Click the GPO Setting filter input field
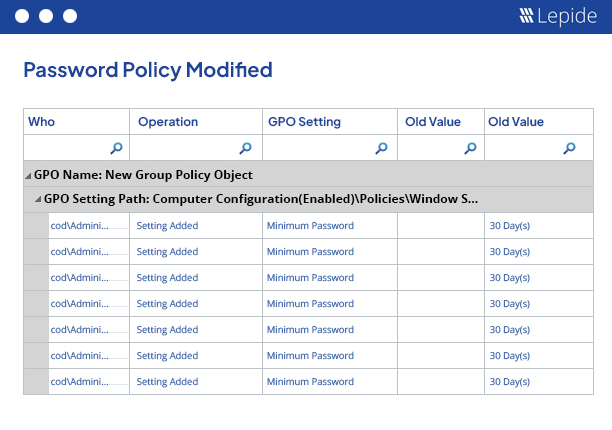This screenshot has width=612, height=430. pyautogui.click(x=330, y=147)
